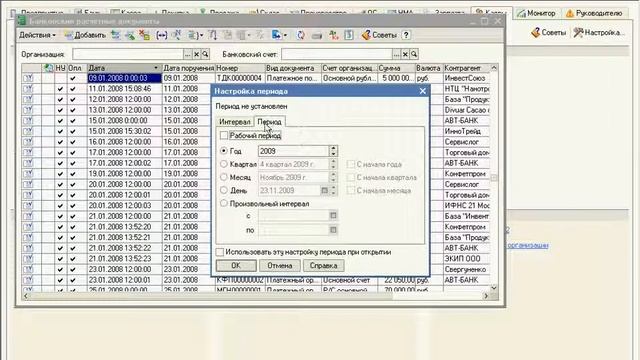Click the Год 2009 spinner arrows

point(333,151)
